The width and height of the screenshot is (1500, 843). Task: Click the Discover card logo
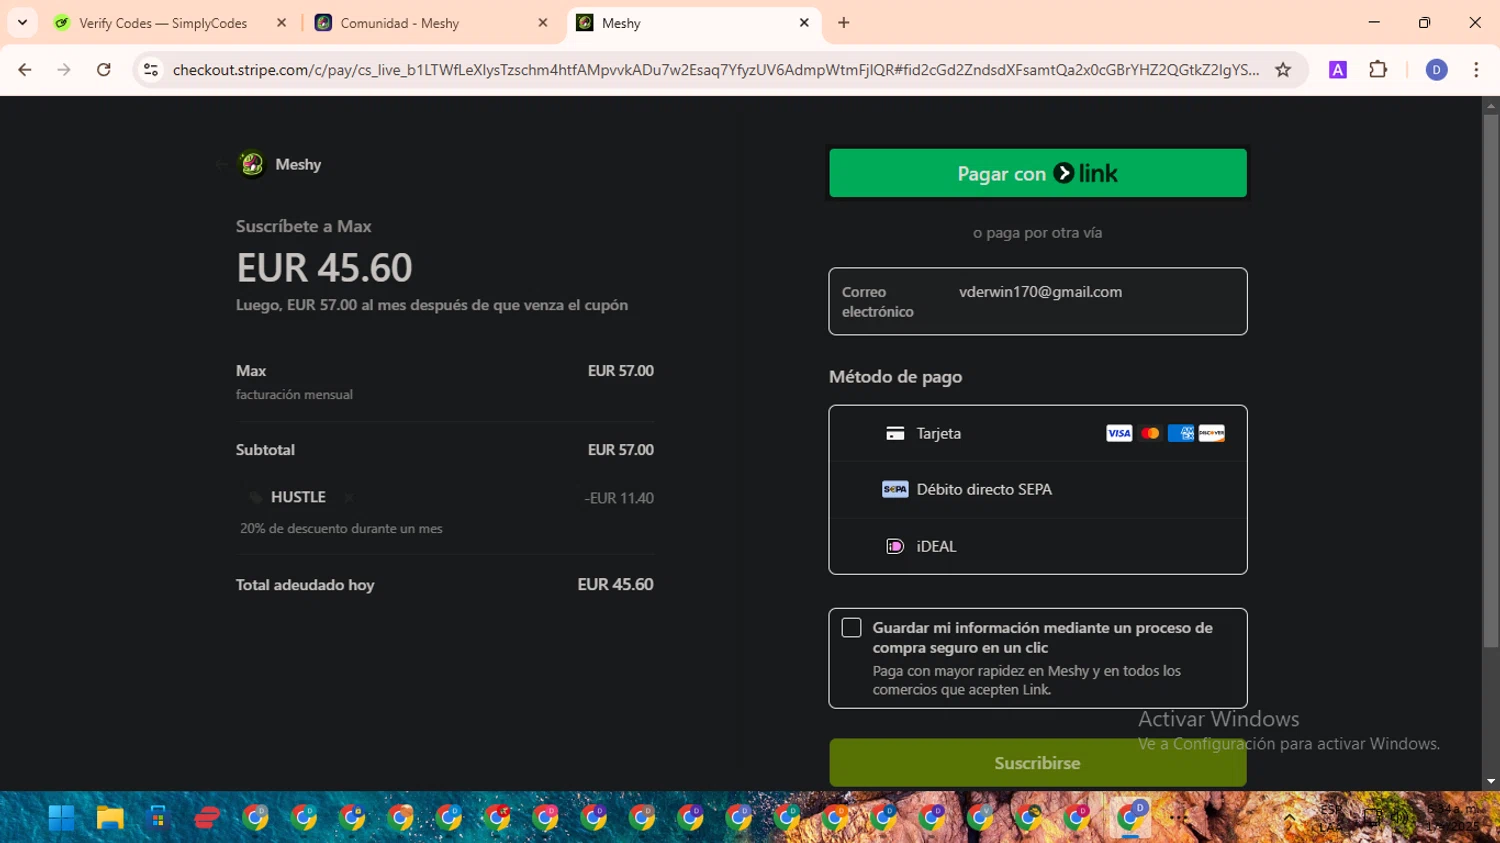(x=1212, y=433)
